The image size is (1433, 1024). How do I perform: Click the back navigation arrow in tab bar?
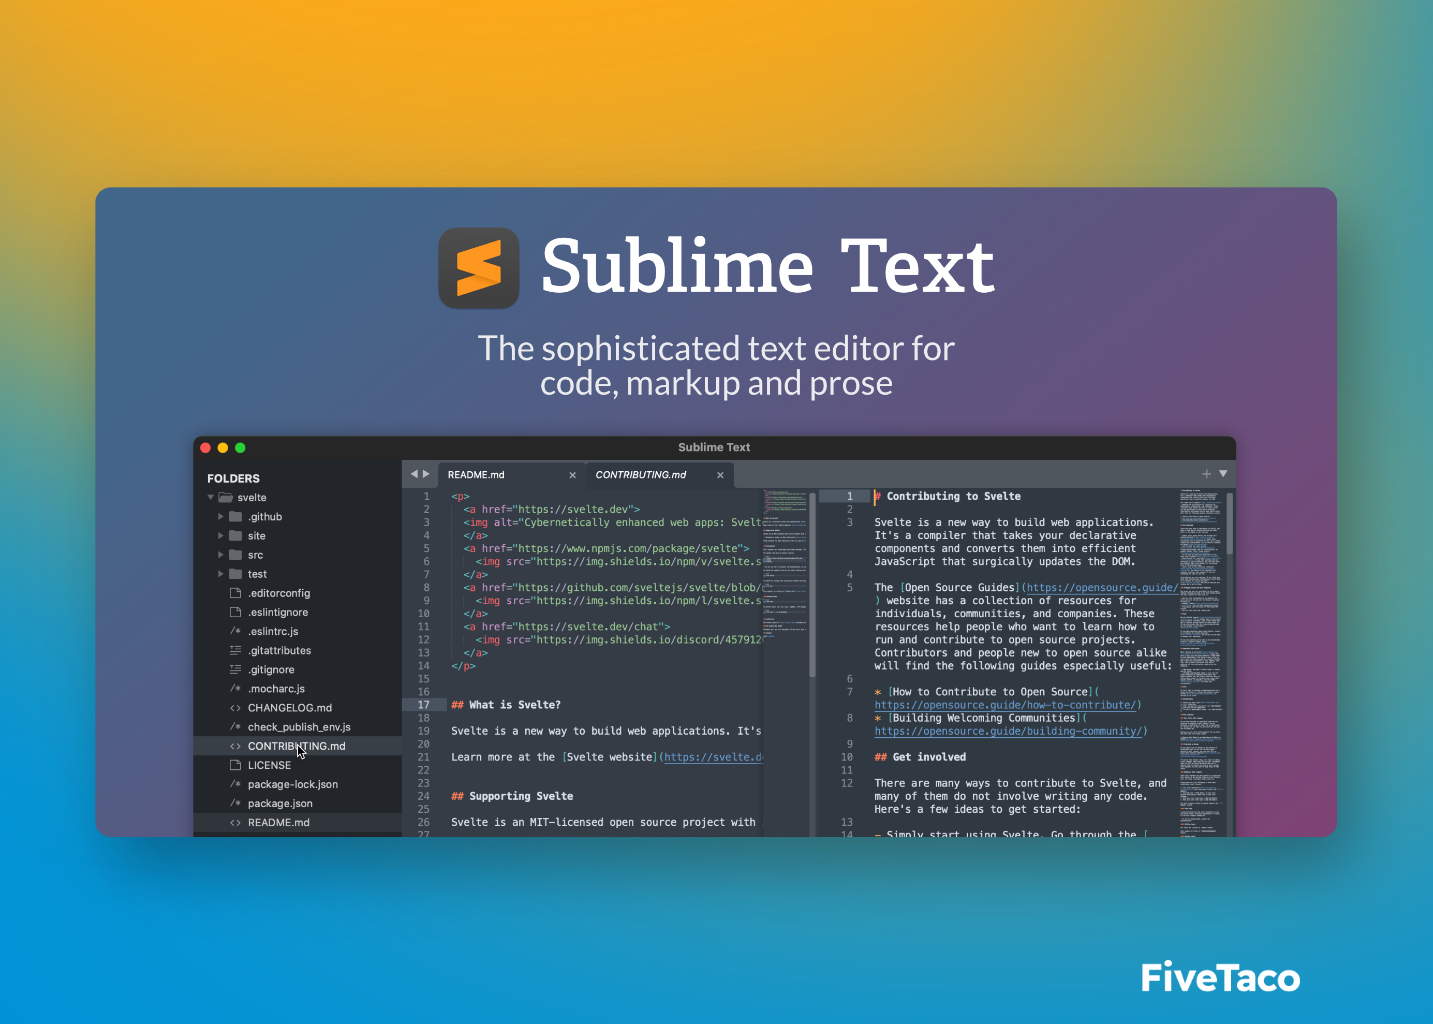pos(413,474)
